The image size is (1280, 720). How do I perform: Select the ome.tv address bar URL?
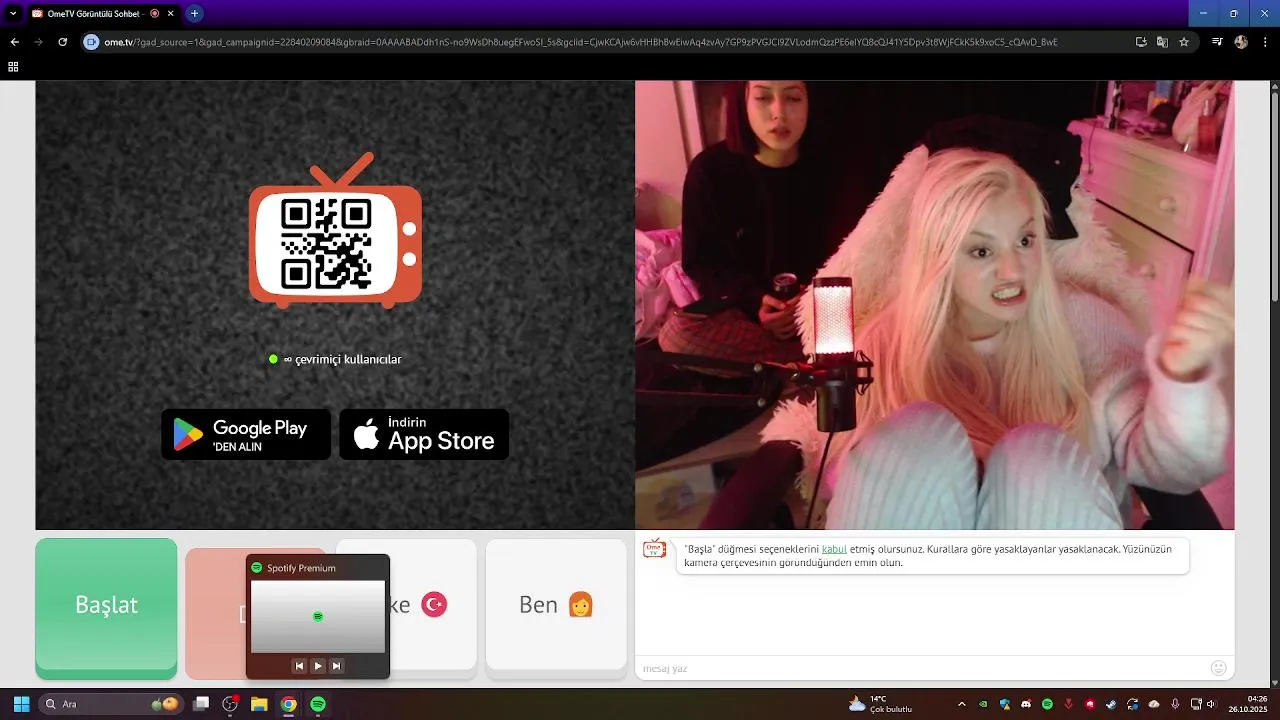580,42
